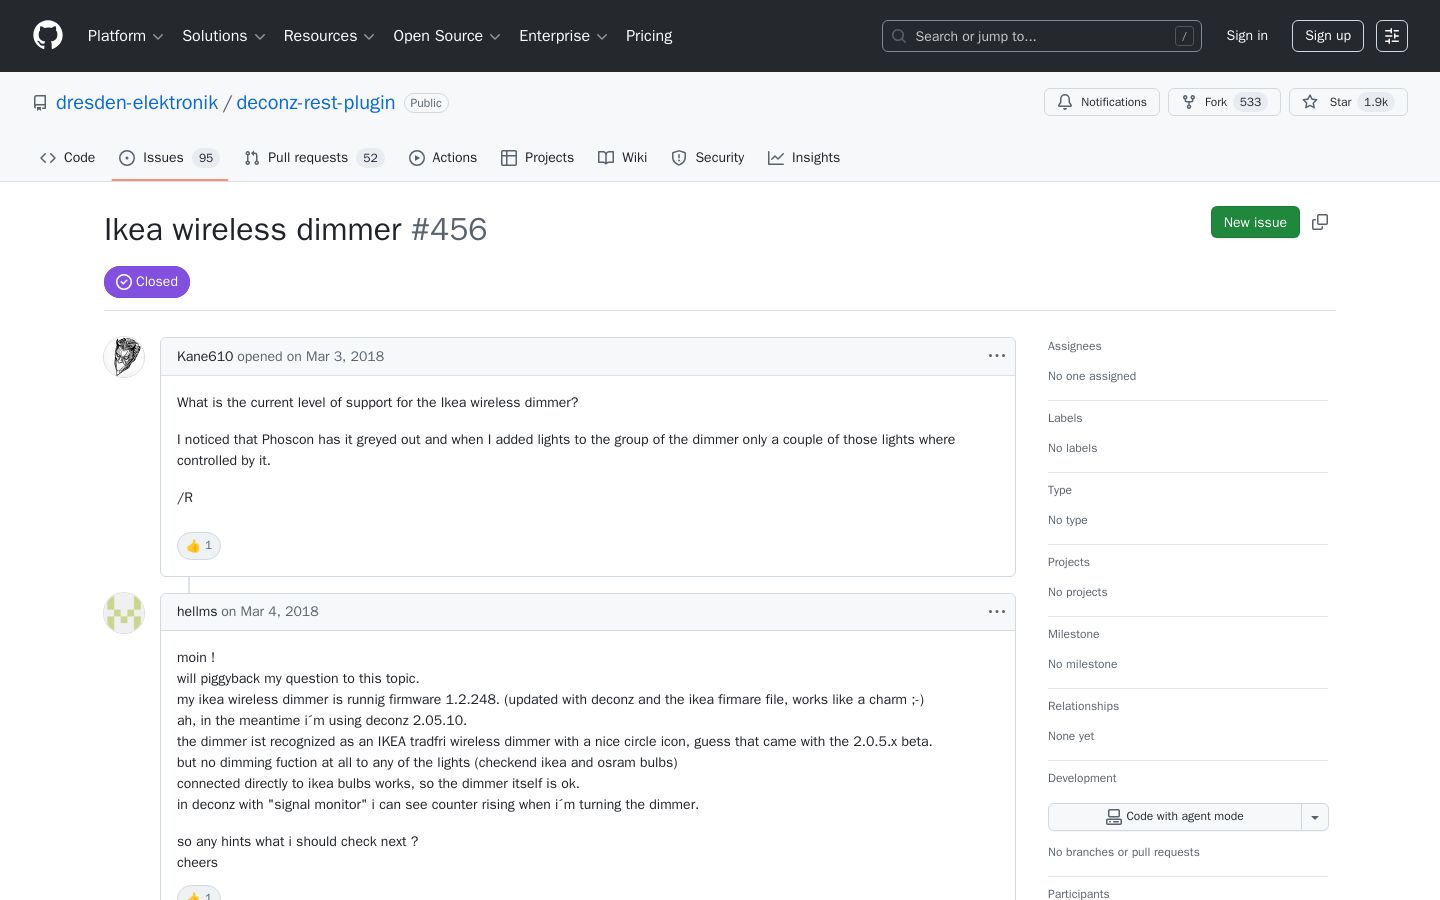Screen dimensions: 1440x900
Task: Switch to the Insights tab
Action: tap(804, 158)
